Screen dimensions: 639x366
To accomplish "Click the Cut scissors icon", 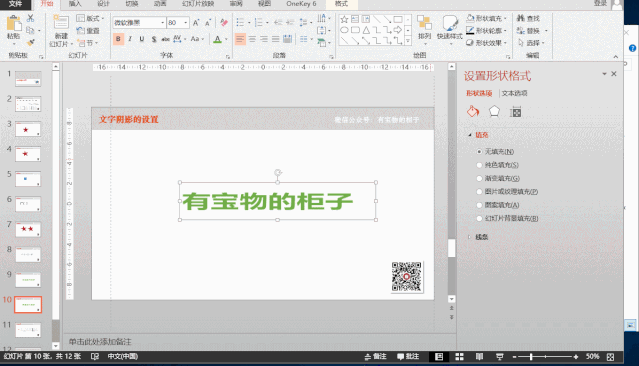I will point(31,18).
